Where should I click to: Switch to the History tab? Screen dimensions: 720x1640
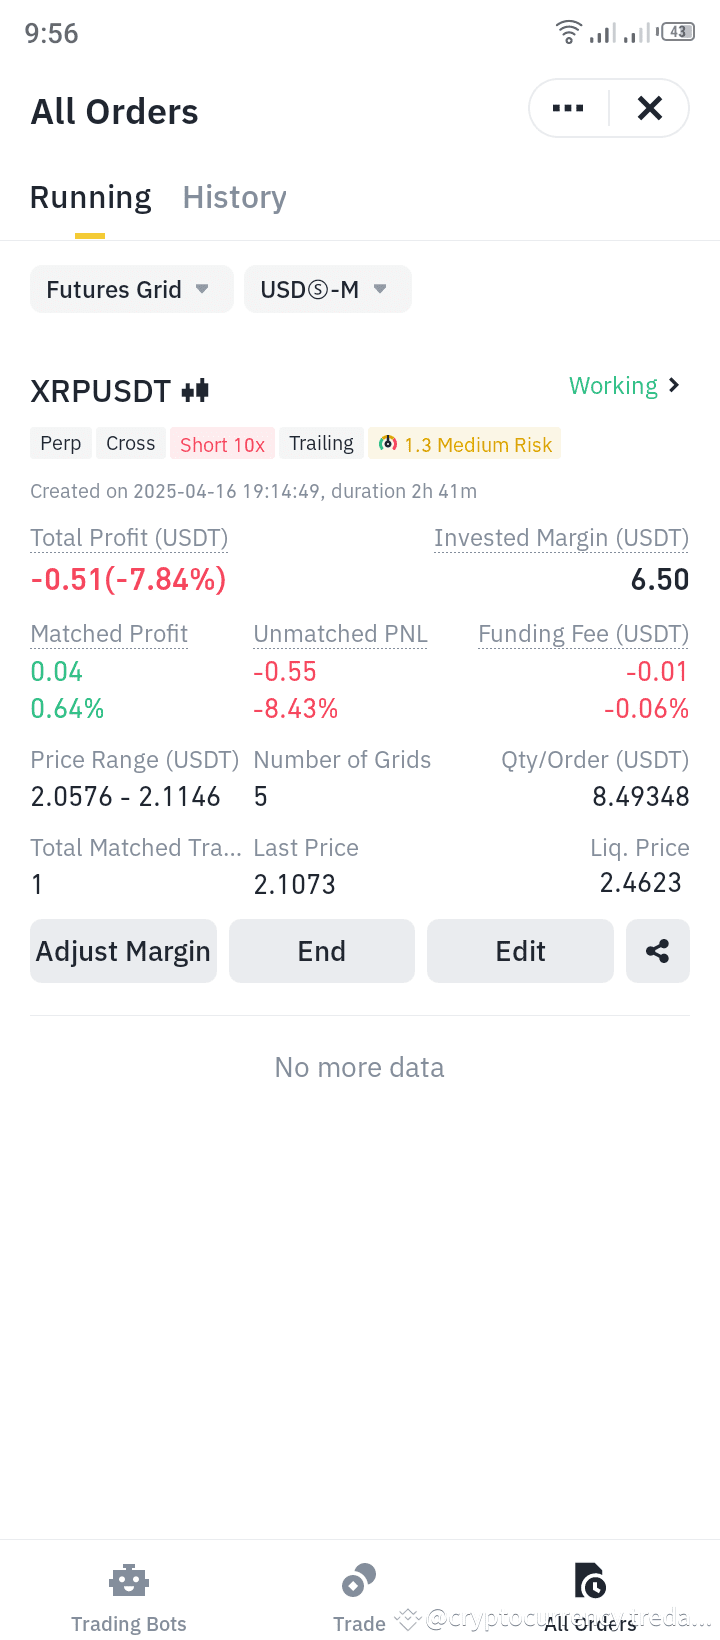click(235, 197)
